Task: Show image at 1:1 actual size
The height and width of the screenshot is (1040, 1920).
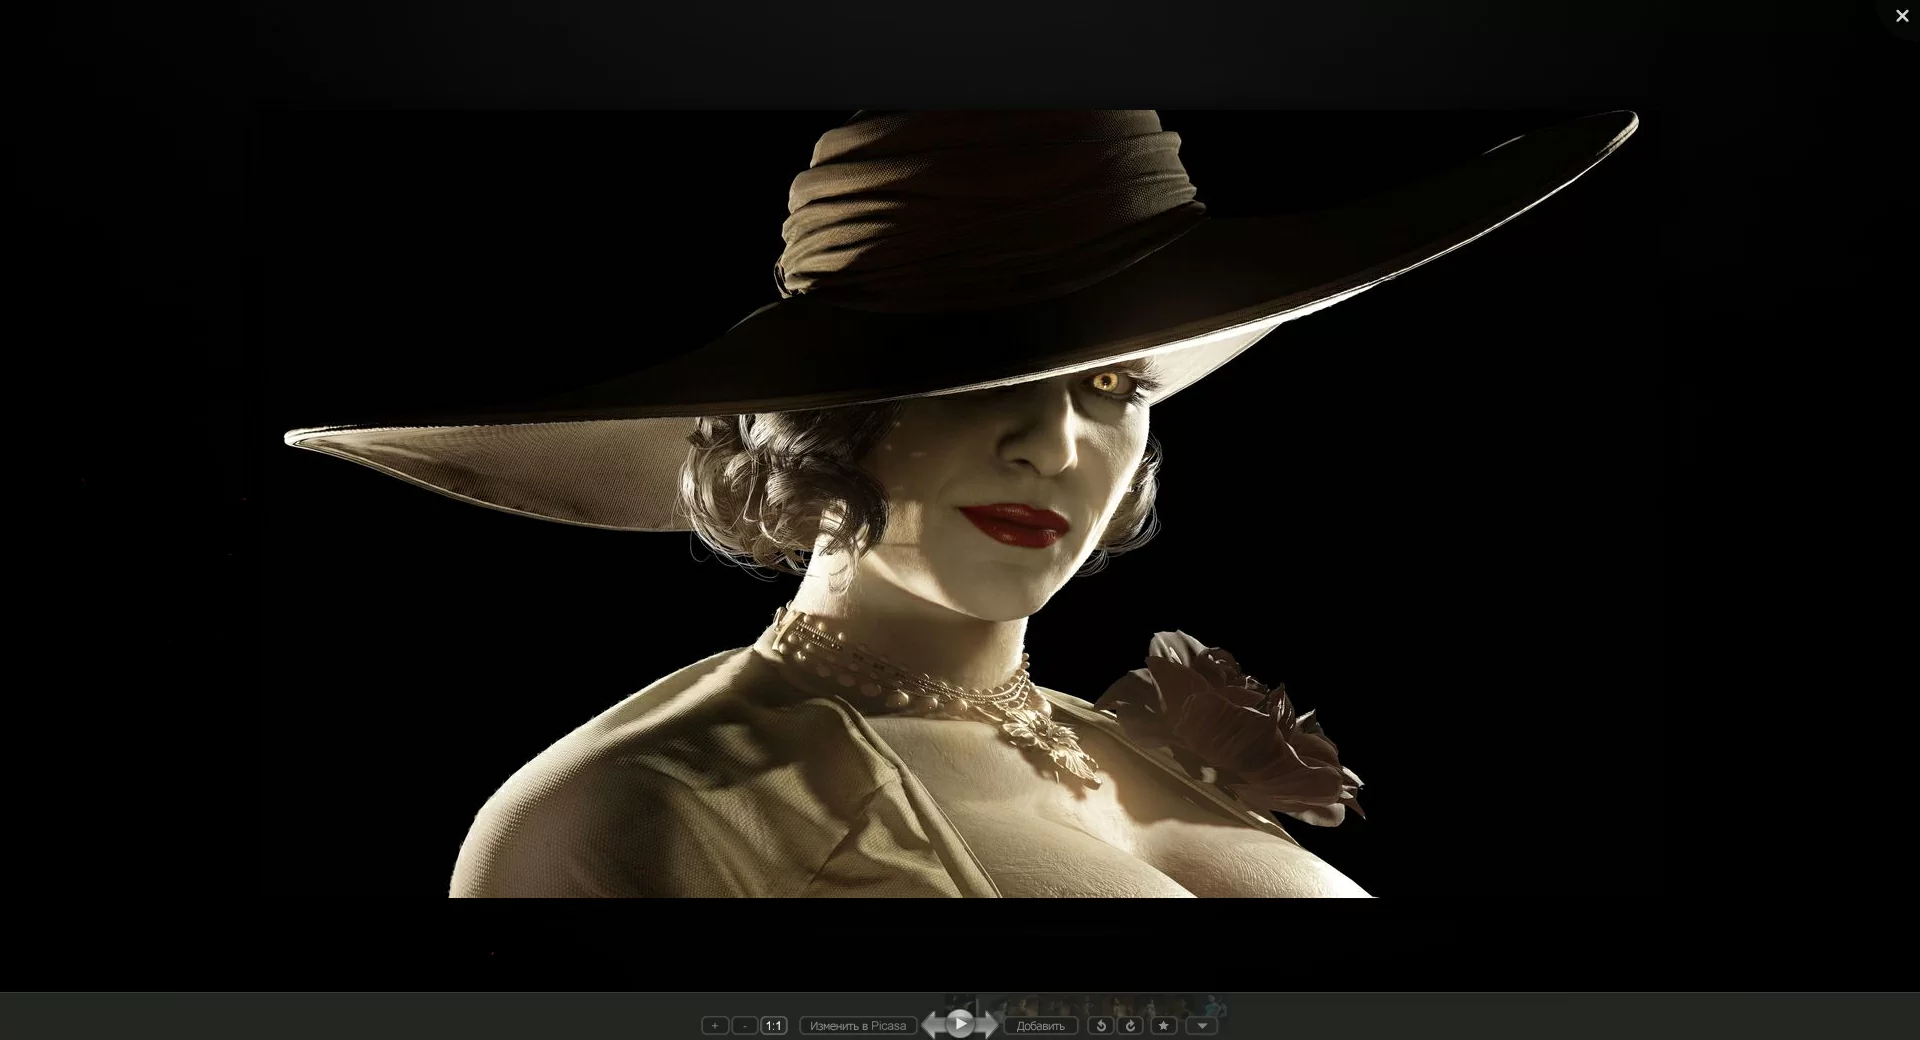Action: [x=774, y=1025]
